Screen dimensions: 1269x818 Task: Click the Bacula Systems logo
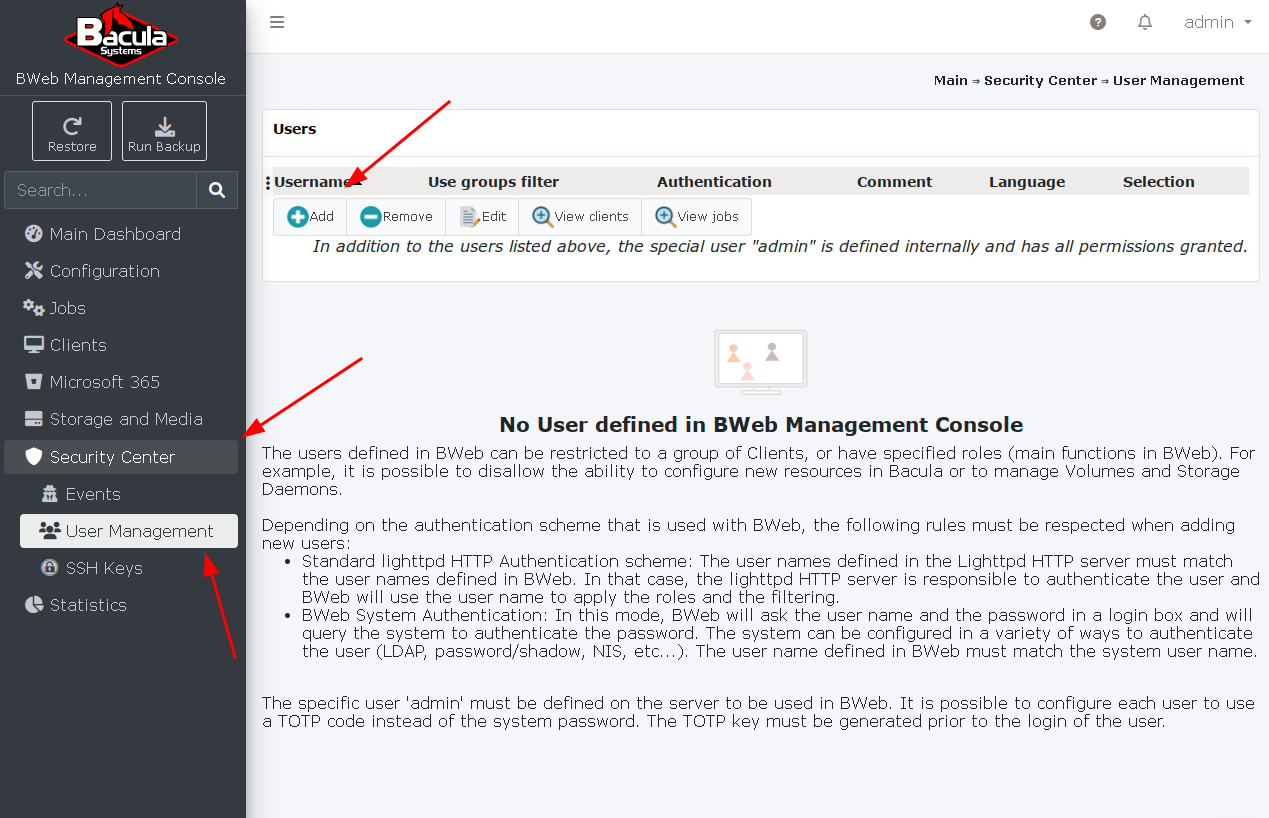pos(121,34)
